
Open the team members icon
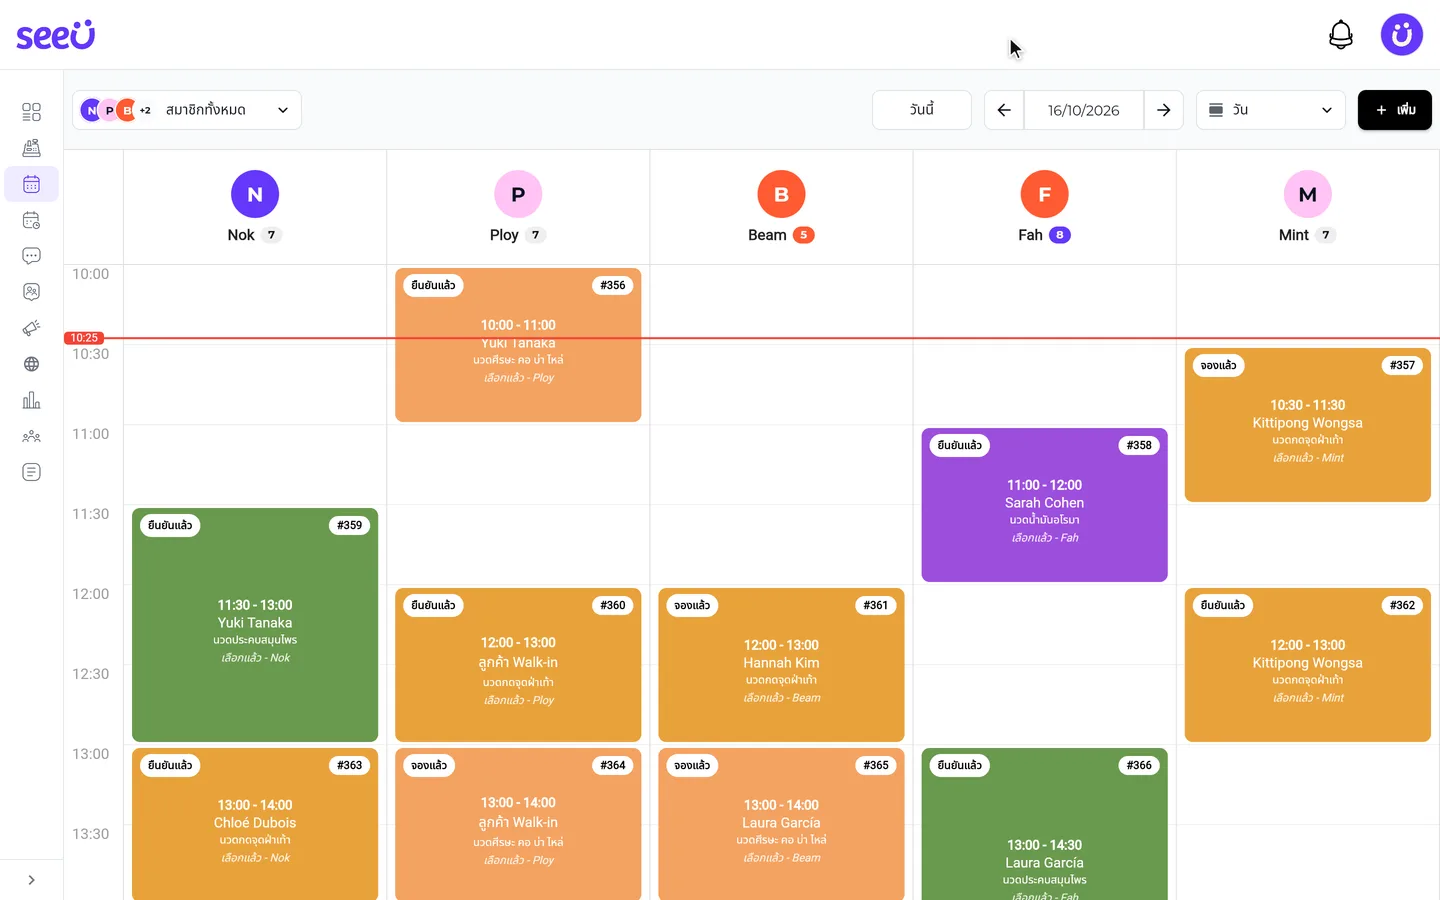(x=31, y=436)
